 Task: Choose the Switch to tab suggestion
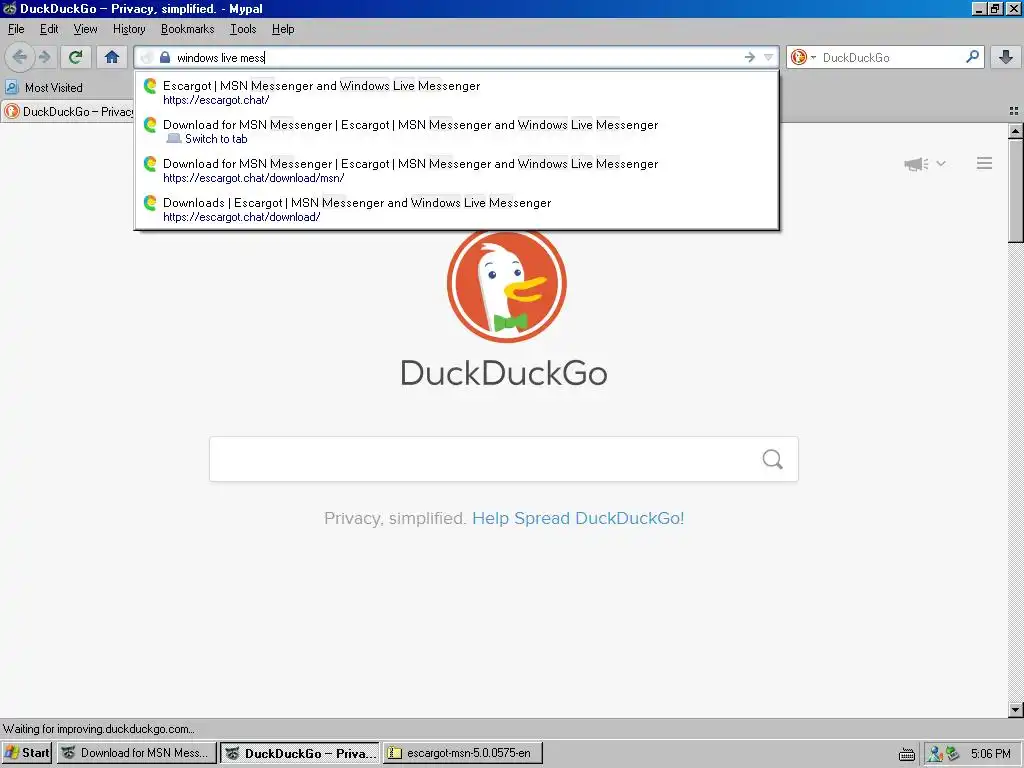(456, 131)
